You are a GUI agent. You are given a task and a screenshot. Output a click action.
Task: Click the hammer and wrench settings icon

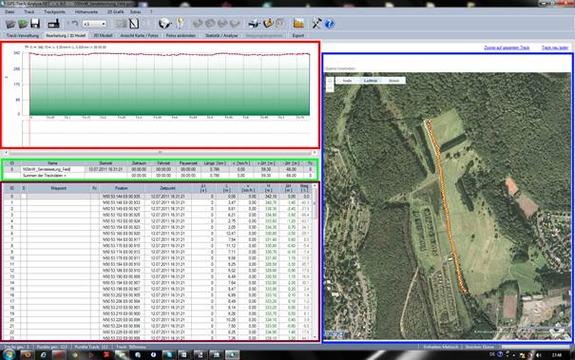(x=316, y=24)
